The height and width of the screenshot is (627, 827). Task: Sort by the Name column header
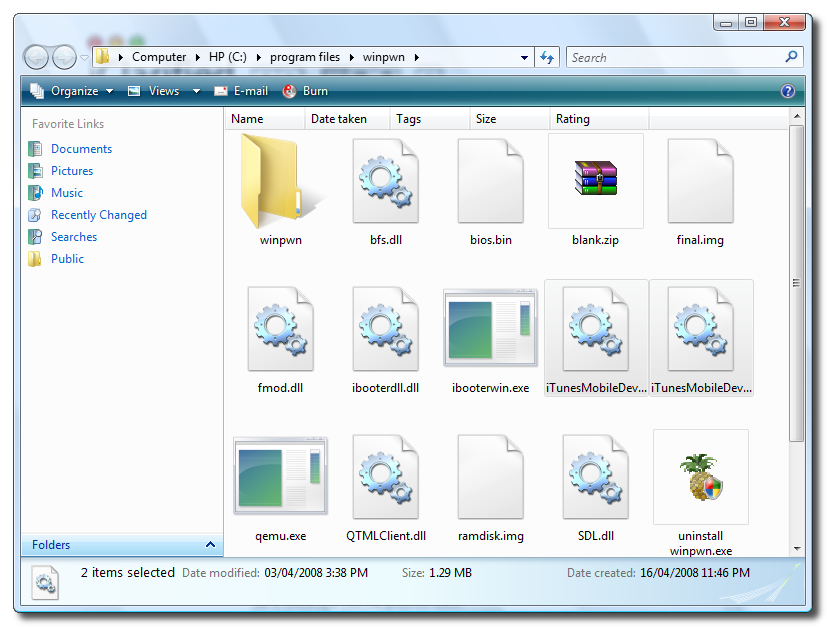point(265,119)
